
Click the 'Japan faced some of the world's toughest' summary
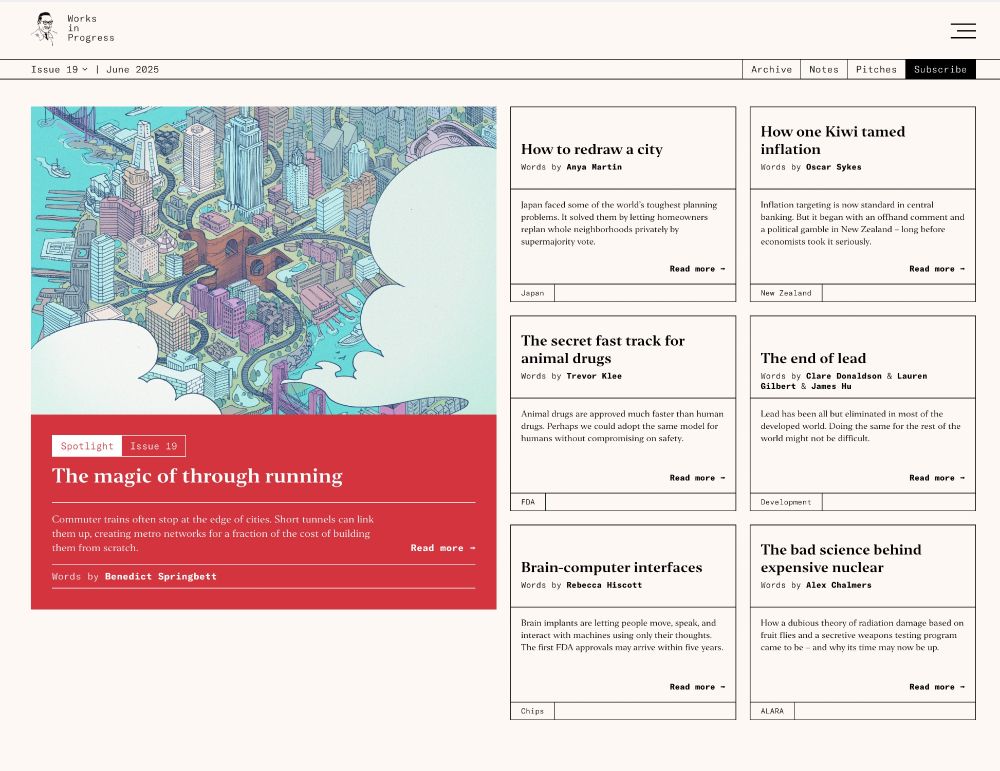click(x=619, y=223)
